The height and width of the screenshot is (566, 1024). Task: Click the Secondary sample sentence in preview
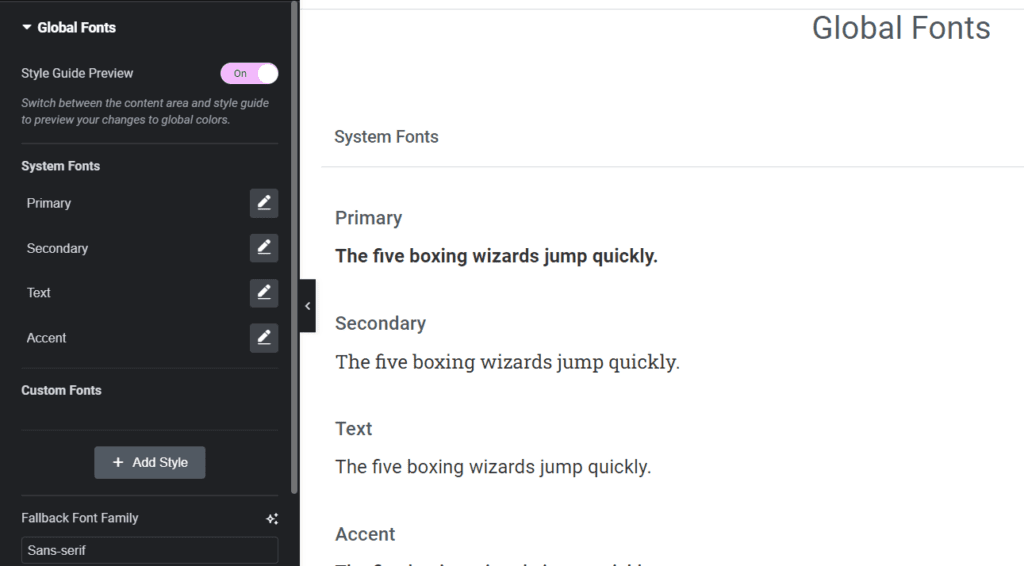point(507,362)
